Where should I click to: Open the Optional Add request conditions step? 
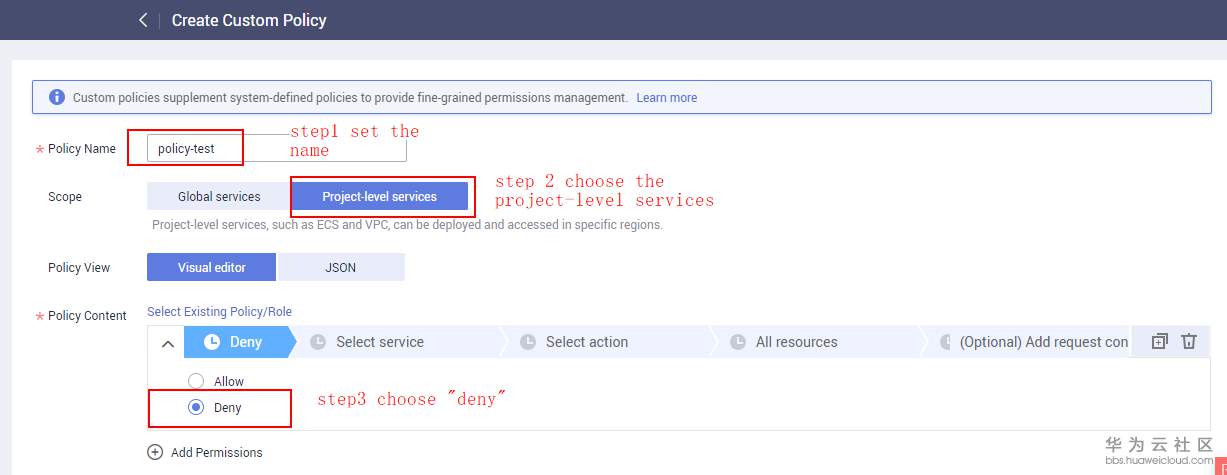(1040, 342)
